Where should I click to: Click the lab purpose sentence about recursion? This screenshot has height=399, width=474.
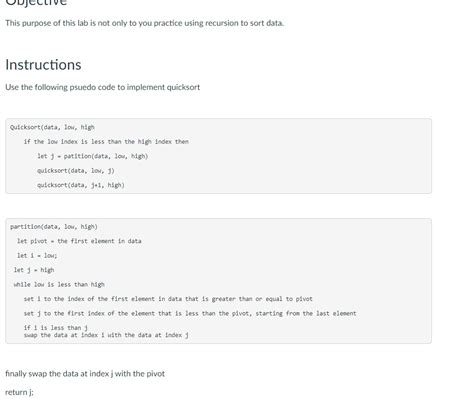[145, 23]
